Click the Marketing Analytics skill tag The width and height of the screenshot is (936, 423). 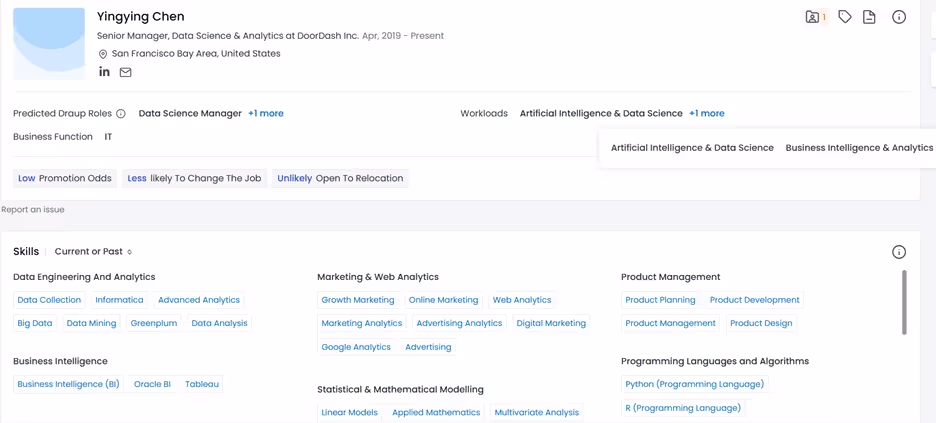(x=362, y=323)
